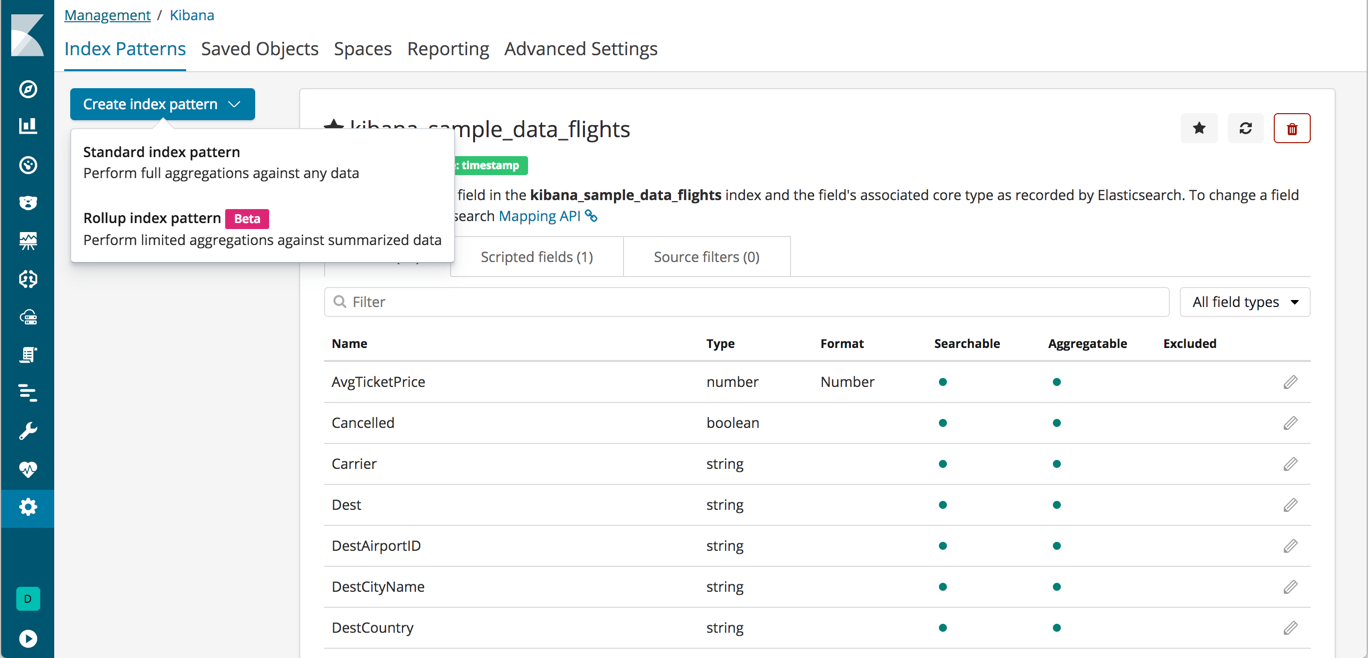Switch to the Scripted fields tab
Image resolution: width=1368 pixels, height=658 pixels.
click(x=536, y=256)
